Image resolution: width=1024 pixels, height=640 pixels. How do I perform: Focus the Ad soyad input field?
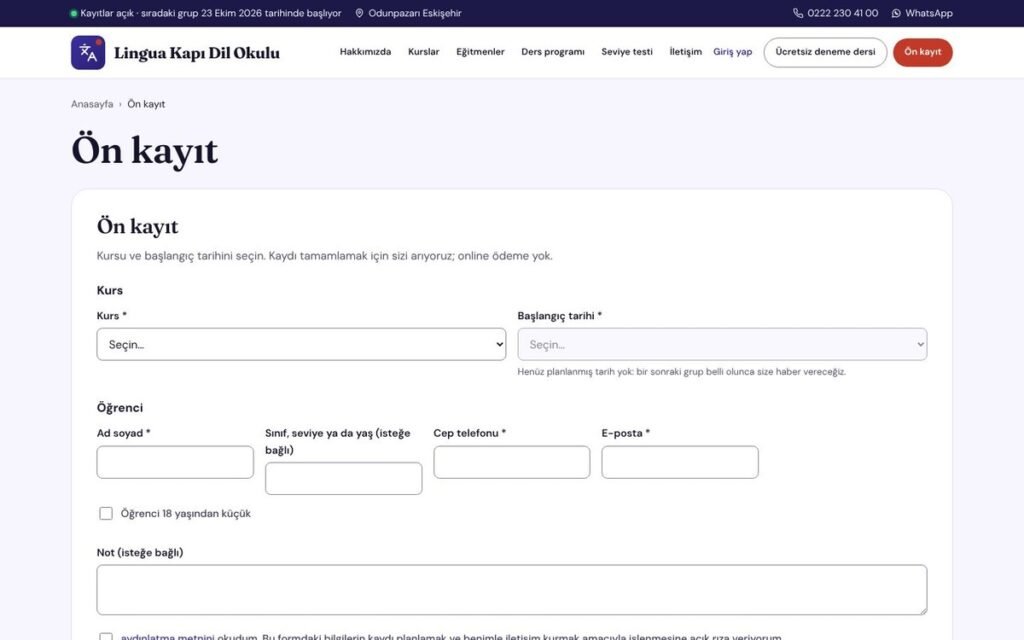[175, 462]
